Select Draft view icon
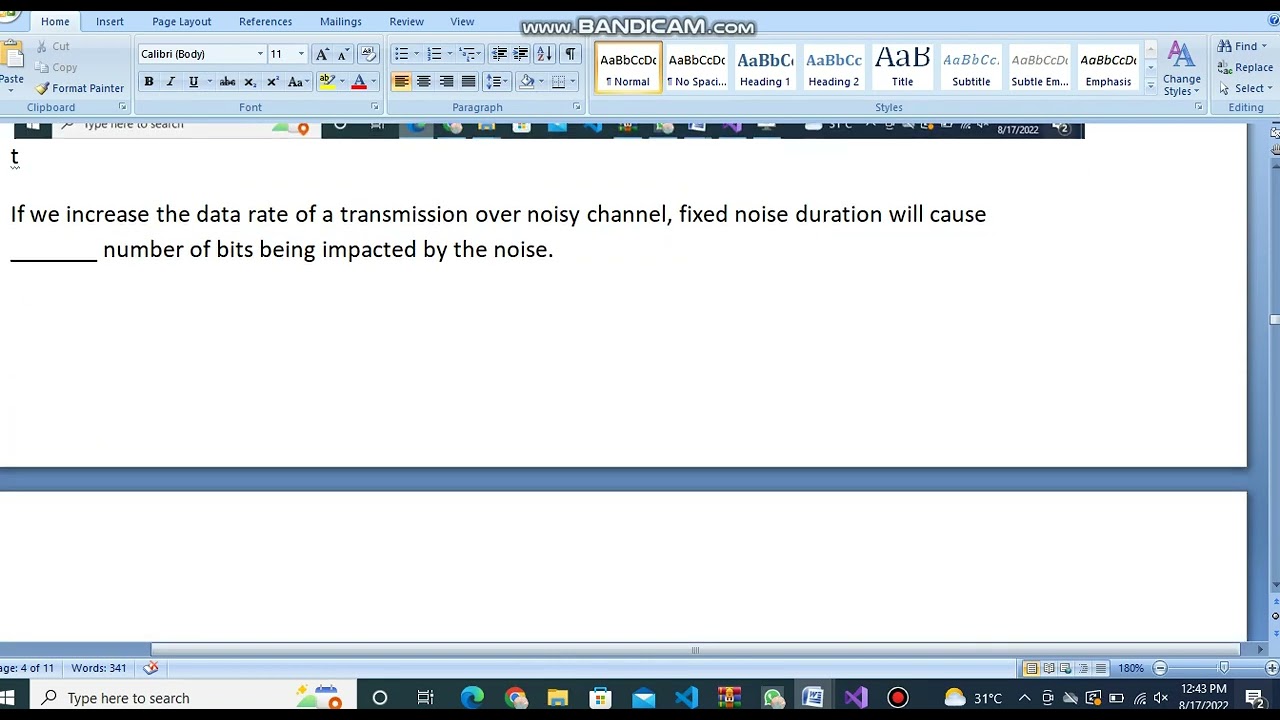The height and width of the screenshot is (720, 1280). tap(1100, 668)
